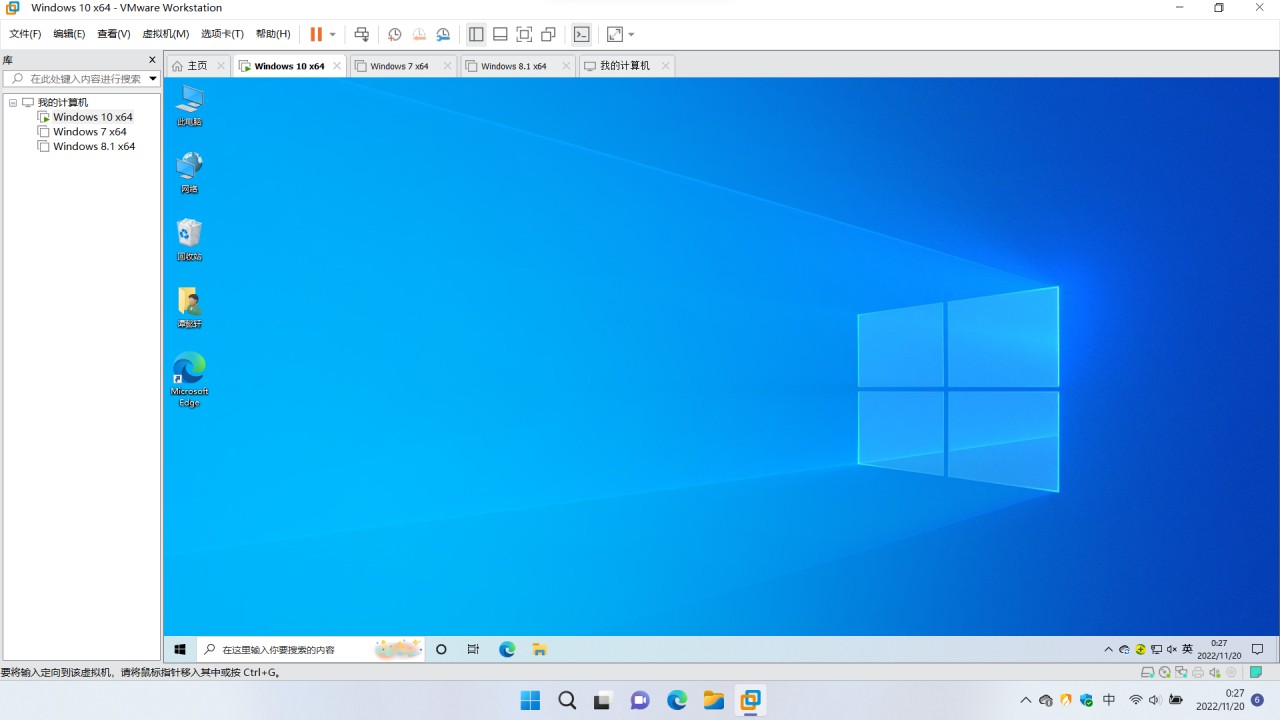The image size is (1280, 720).
Task: Close the Windows 8.1 x64 tab
Action: tap(566, 66)
